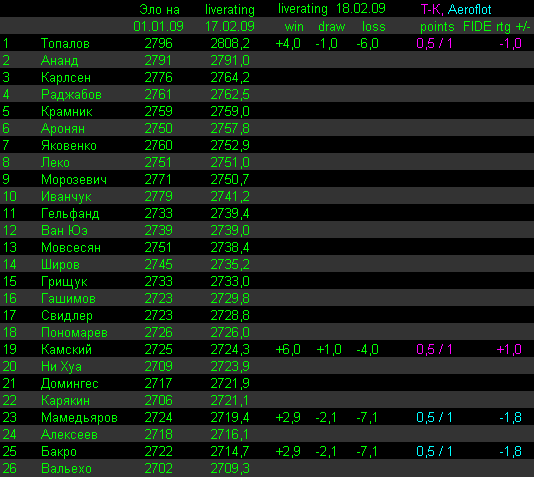The width and height of the screenshot is (534, 477).
Task: Click the 17.02.09 liverating date header
Action: 230,27
